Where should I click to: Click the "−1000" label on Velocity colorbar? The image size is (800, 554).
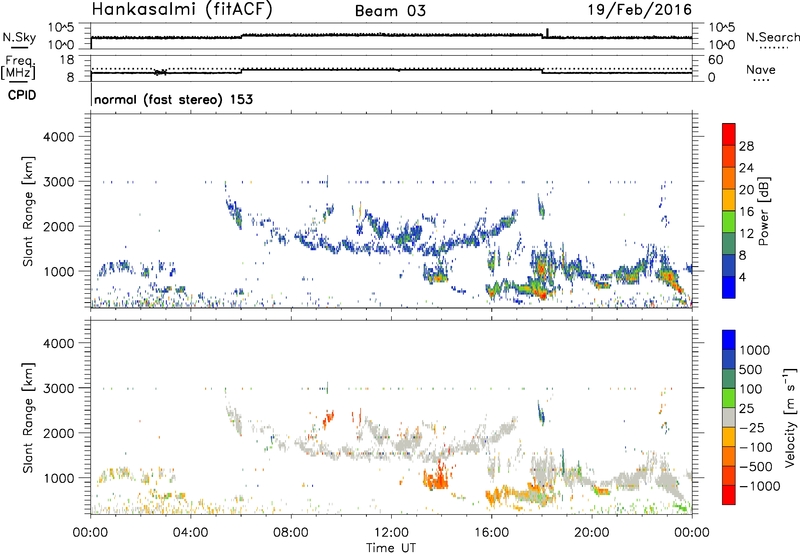click(760, 486)
